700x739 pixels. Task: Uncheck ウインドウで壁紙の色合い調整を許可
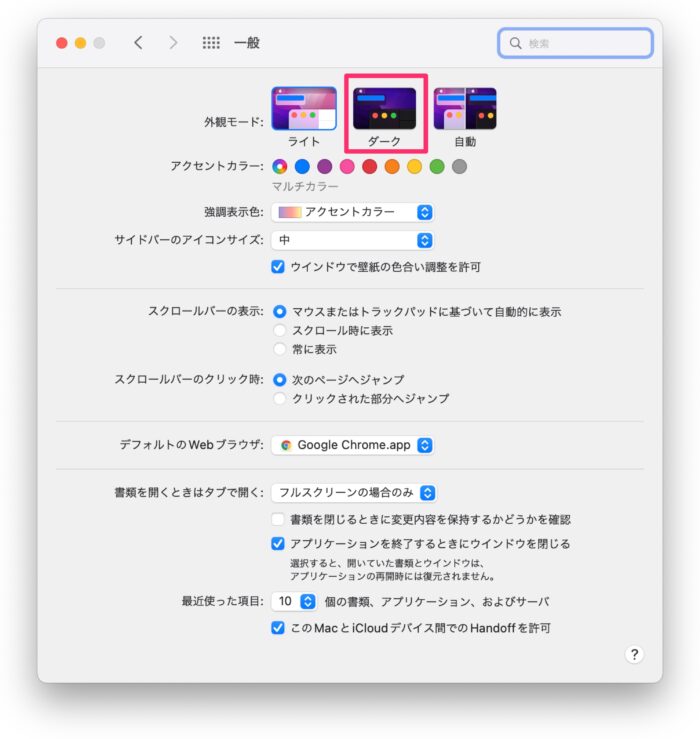click(x=279, y=267)
